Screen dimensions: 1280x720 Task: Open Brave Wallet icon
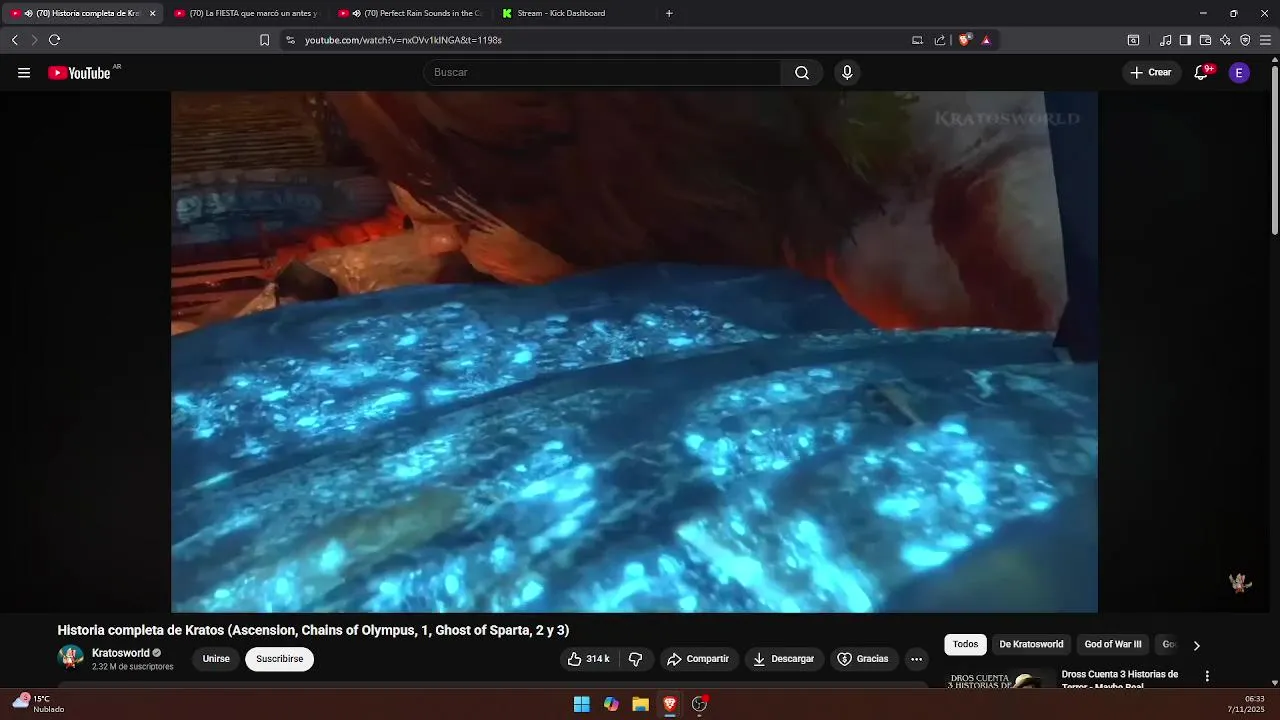[x=1205, y=40]
